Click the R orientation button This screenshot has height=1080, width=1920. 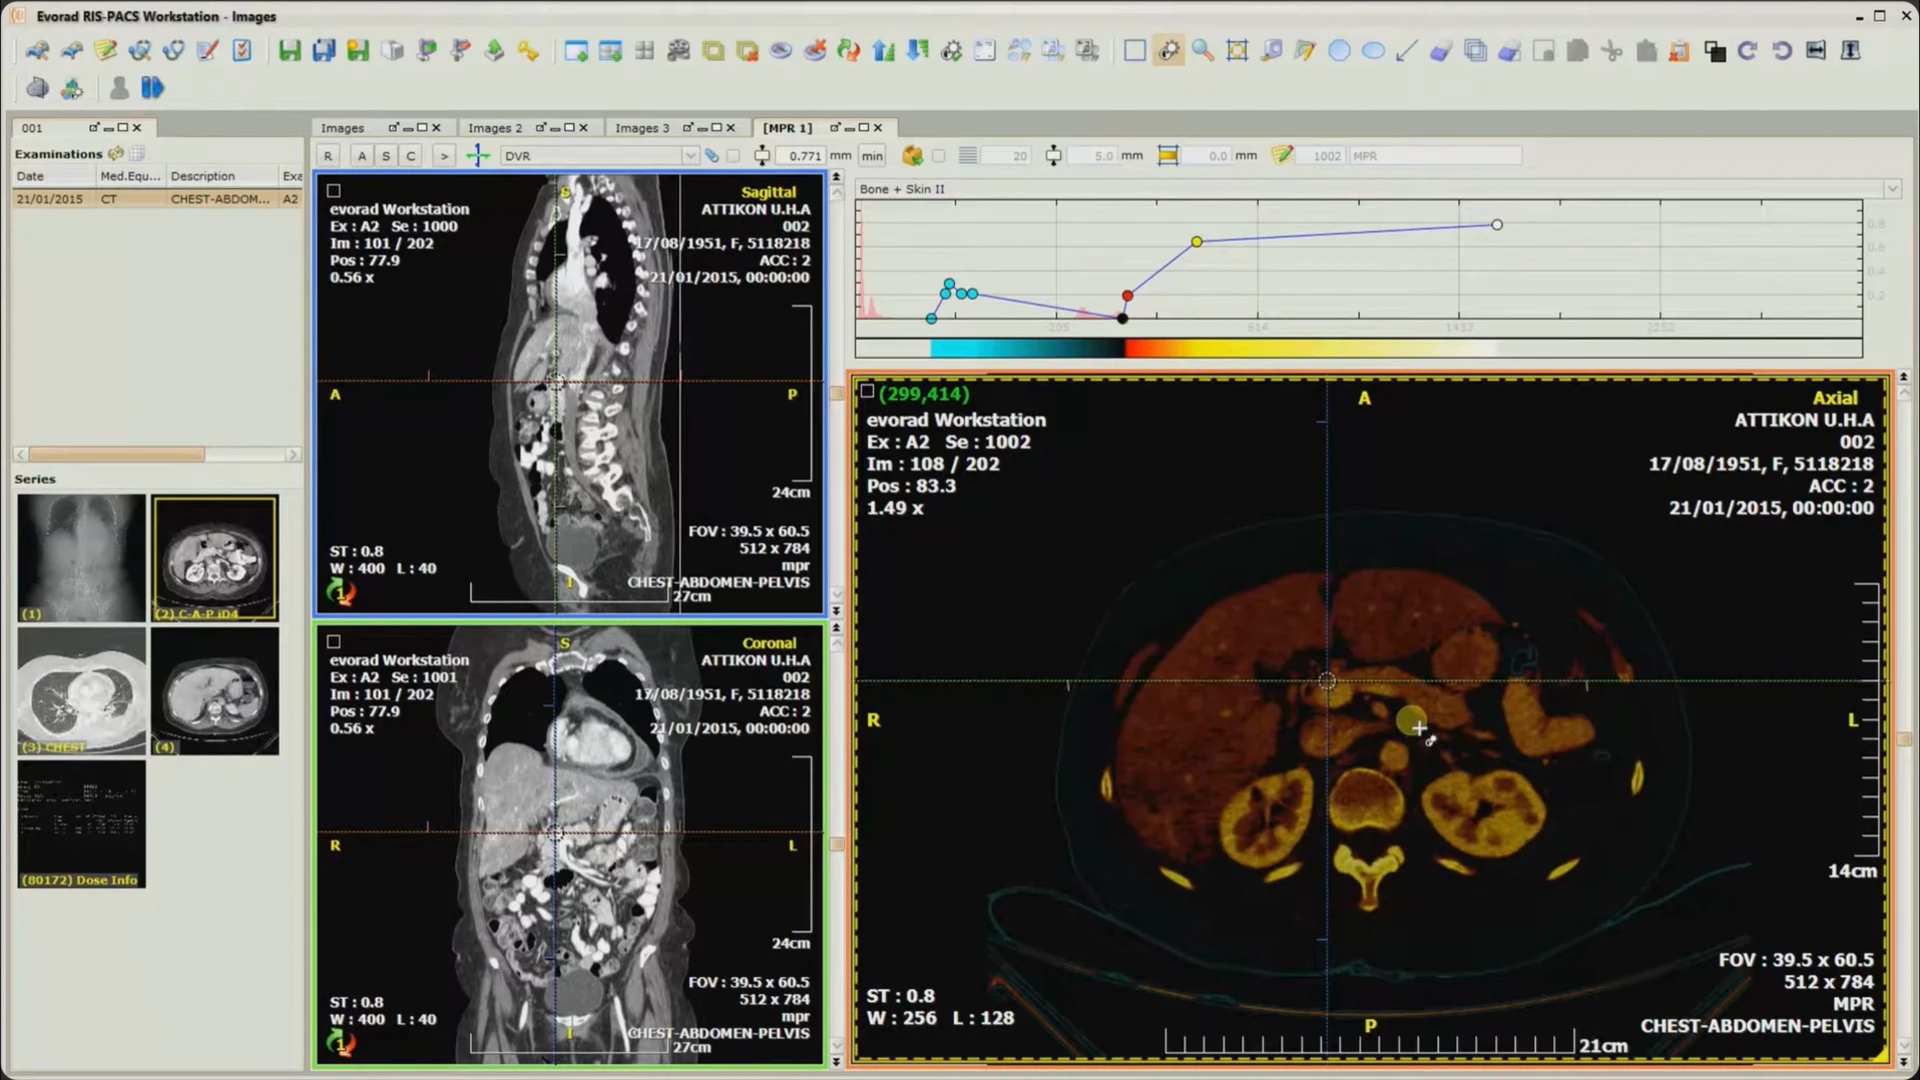pyautogui.click(x=328, y=156)
